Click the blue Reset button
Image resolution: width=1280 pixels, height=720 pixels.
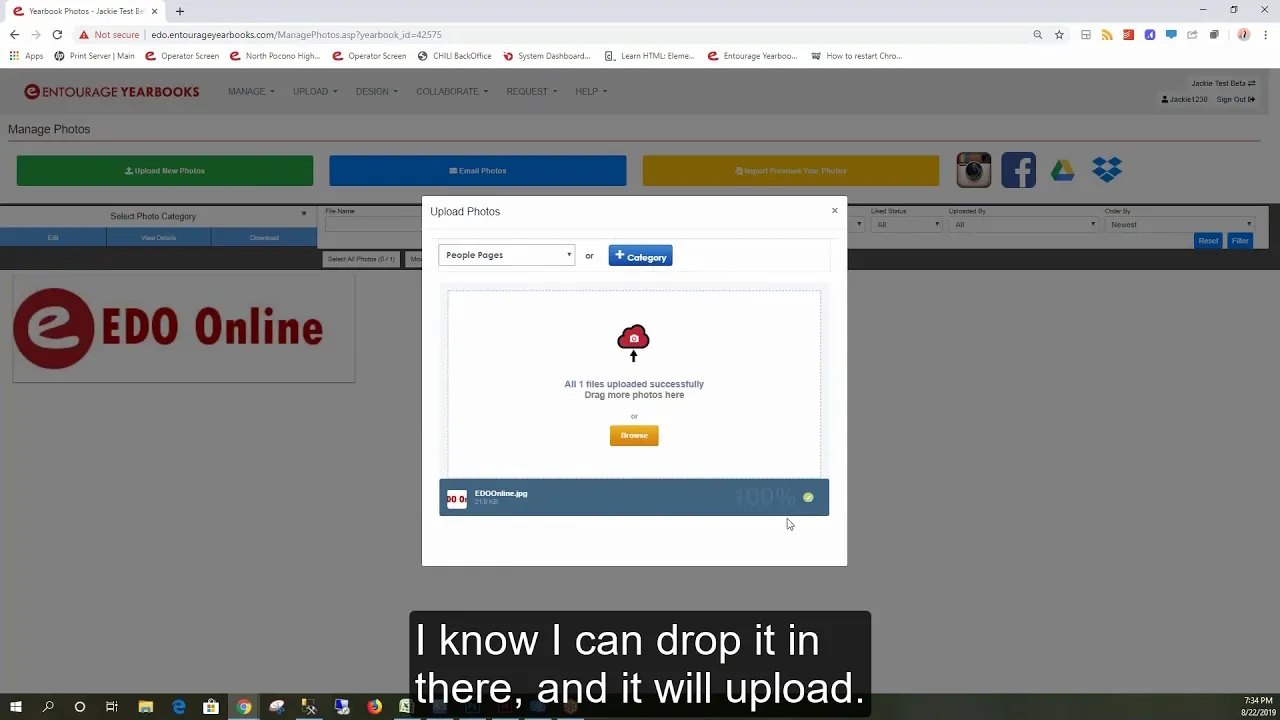[x=1208, y=241]
